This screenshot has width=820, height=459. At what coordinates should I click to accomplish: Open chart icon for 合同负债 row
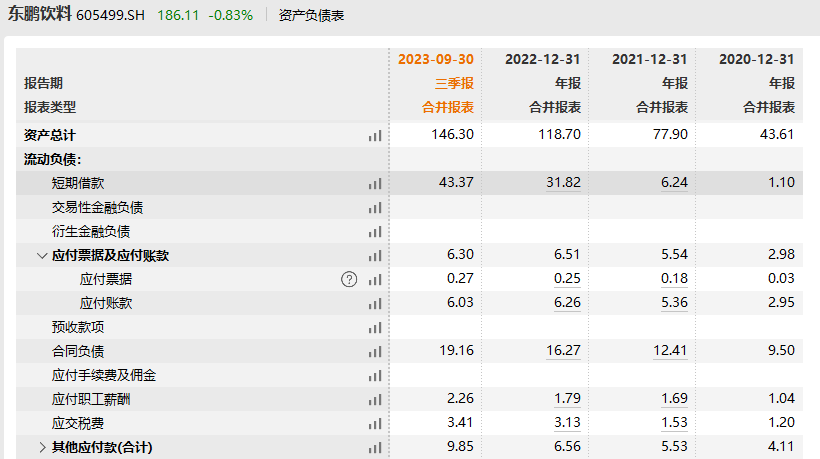tap(375, 352)
